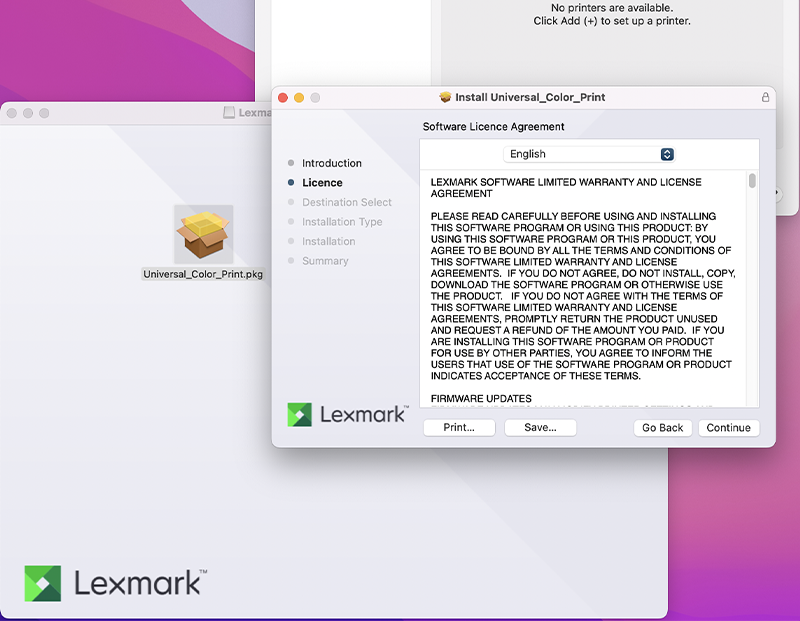
Task: Click the Save... button
Action: coord(540,428)
